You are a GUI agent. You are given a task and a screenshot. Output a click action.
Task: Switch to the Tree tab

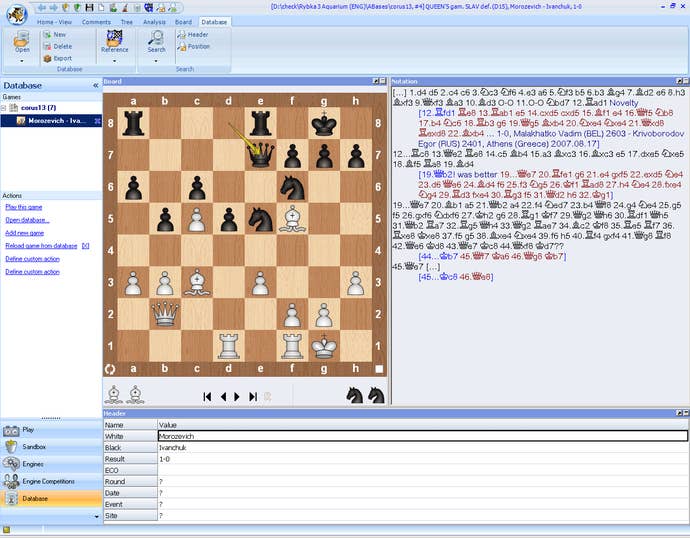(x=127, y=22)
